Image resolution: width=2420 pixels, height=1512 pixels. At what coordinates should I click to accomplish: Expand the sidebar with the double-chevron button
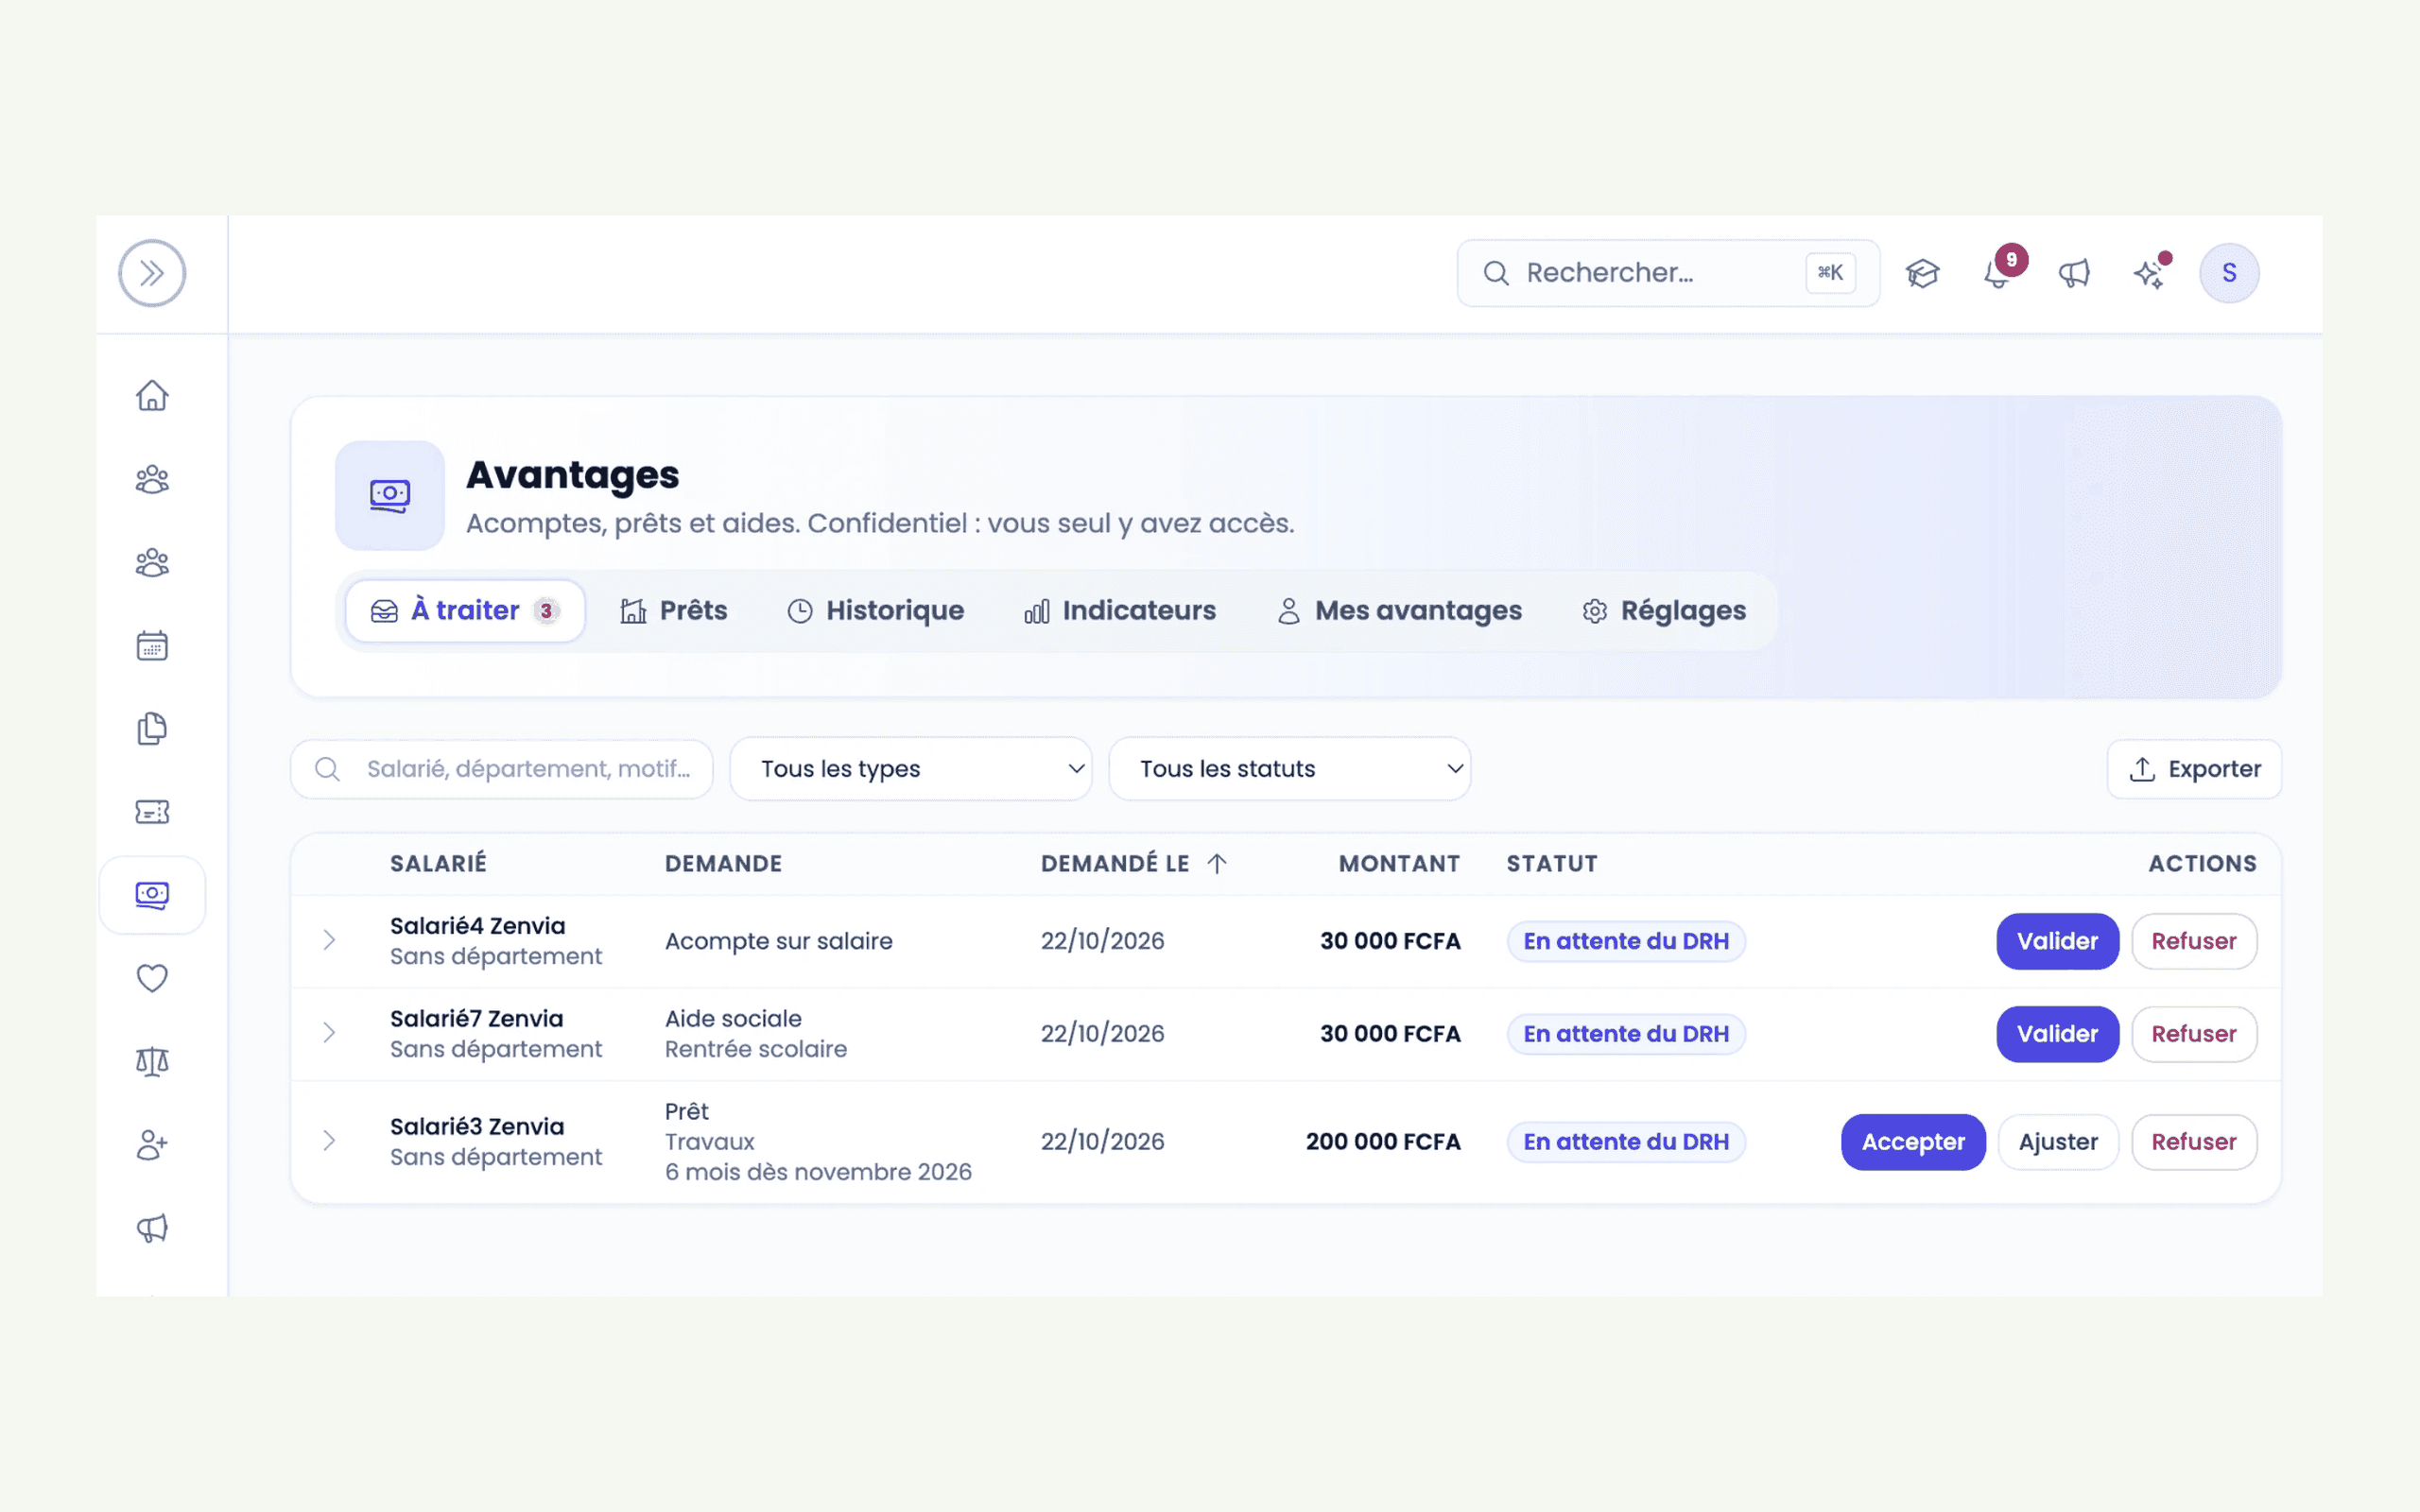(x=152, y=273)
